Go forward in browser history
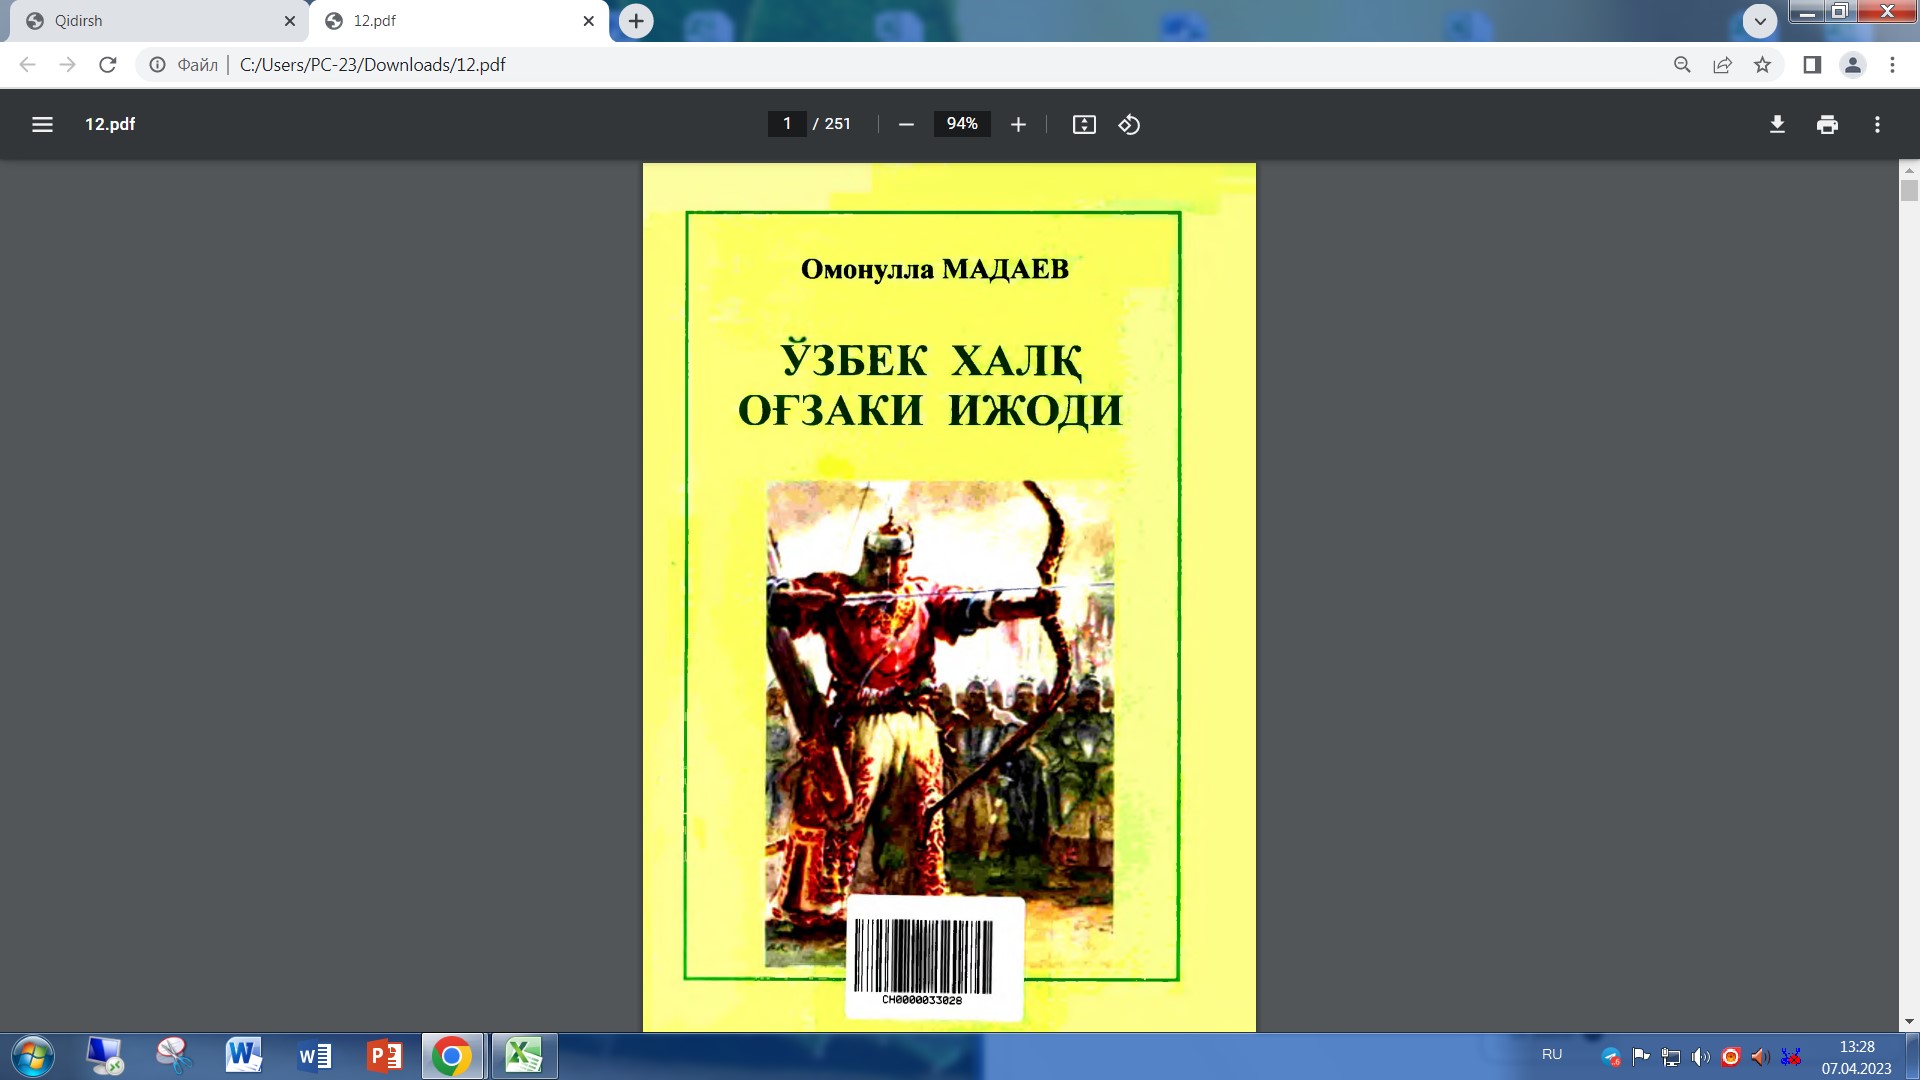Viewport: 1920px width, 1080px height. (x=67, y=65)
